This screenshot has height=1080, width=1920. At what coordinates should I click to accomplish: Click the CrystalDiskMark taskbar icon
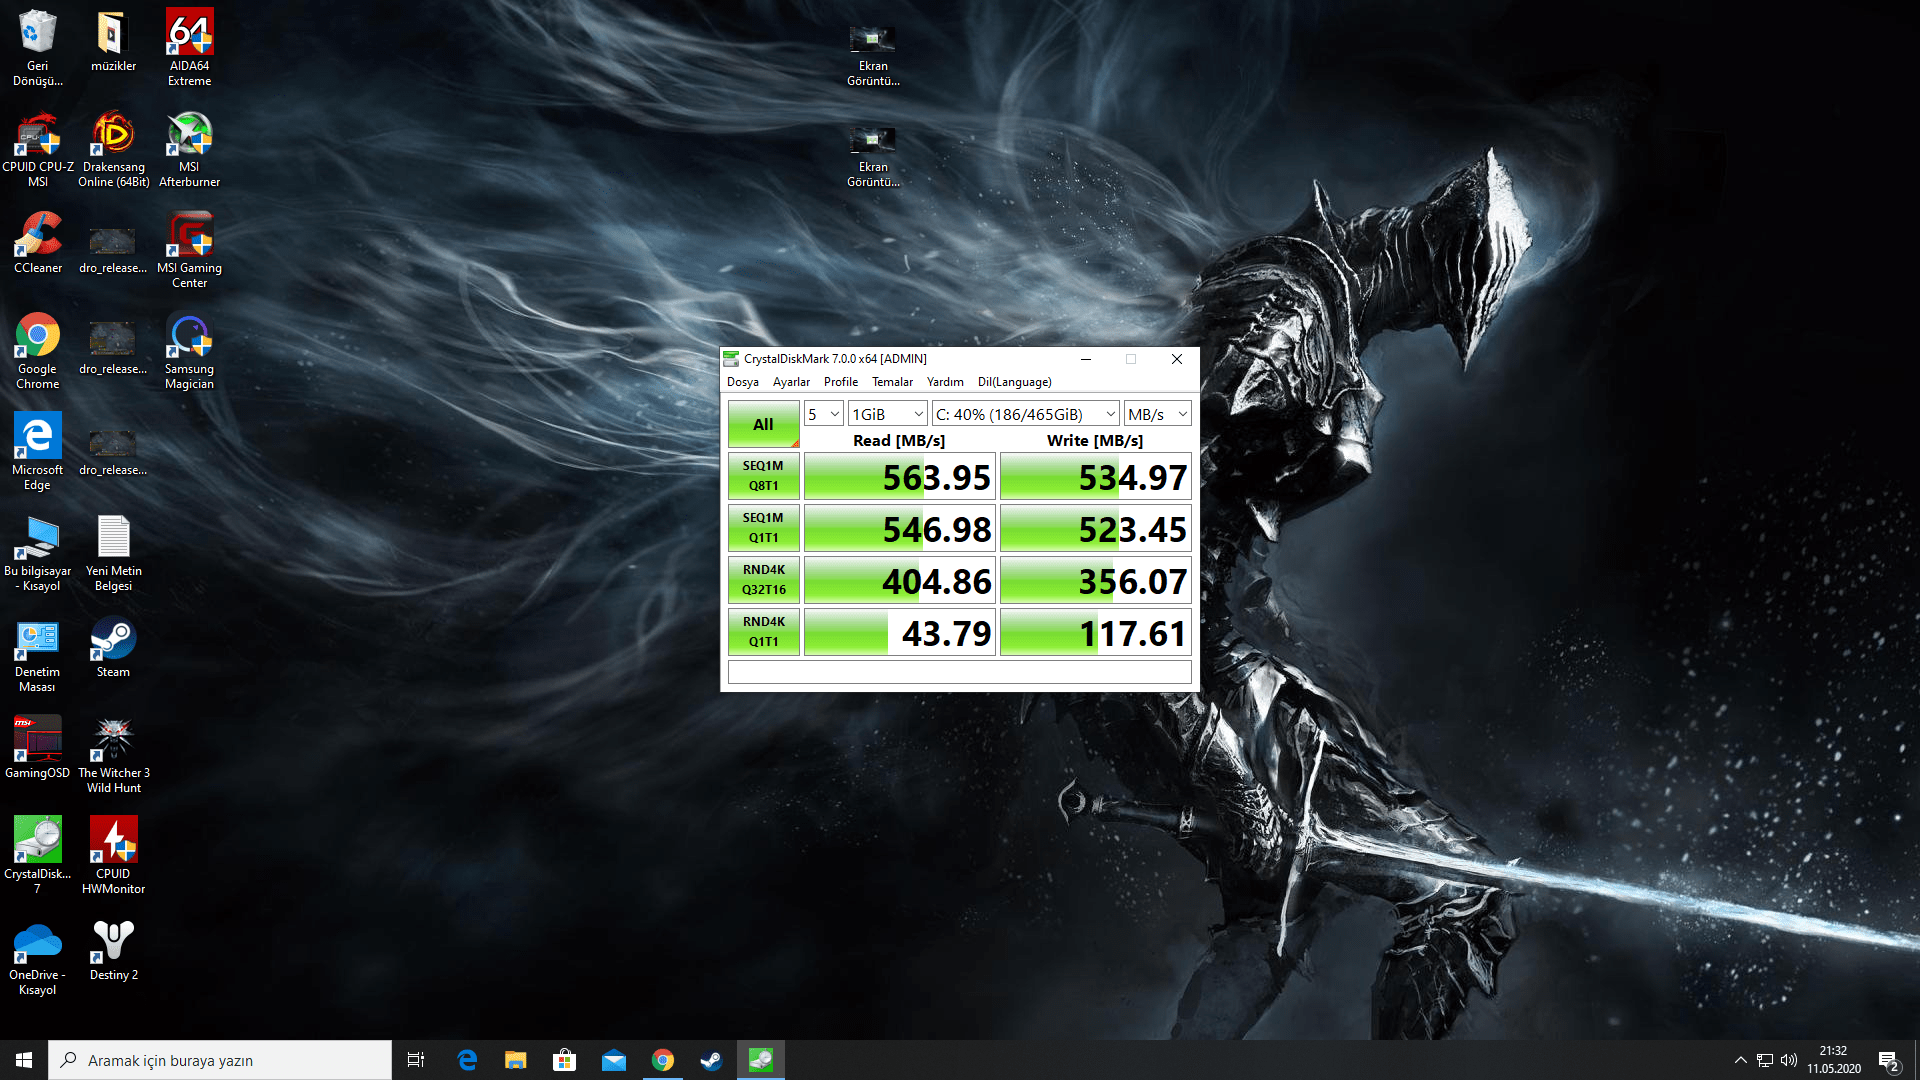click(760, 1060)
